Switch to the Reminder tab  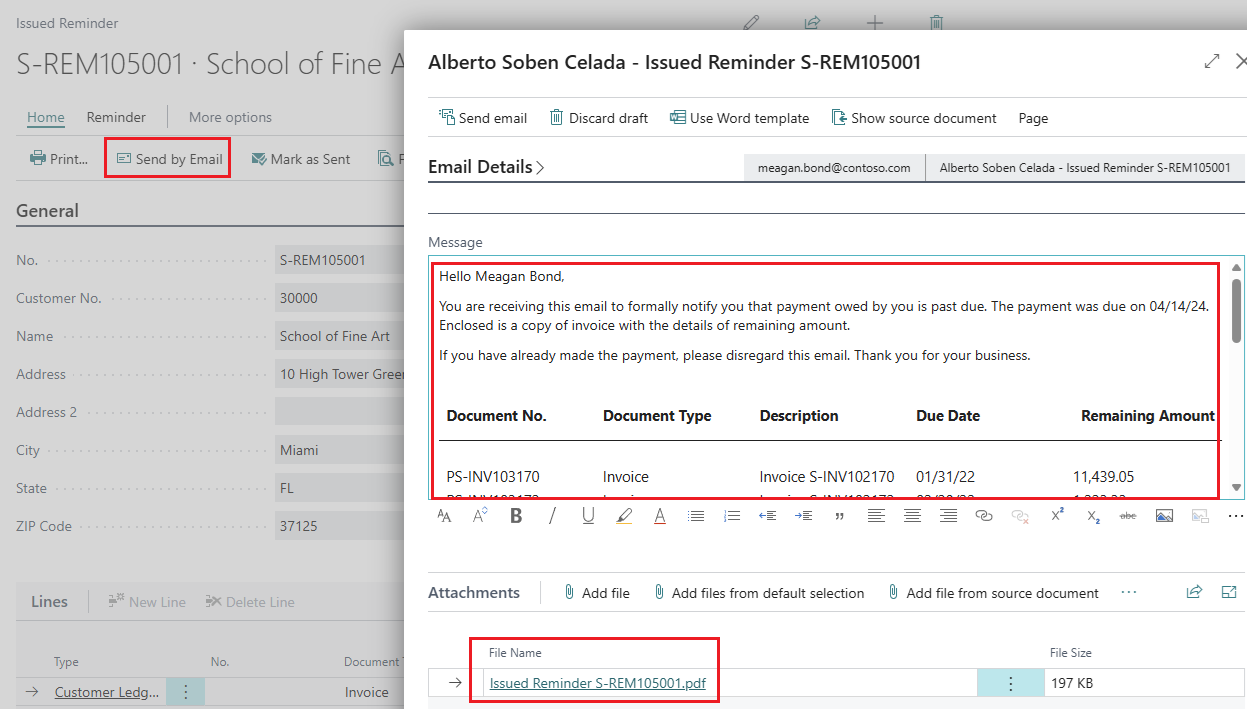coord(116,116)
